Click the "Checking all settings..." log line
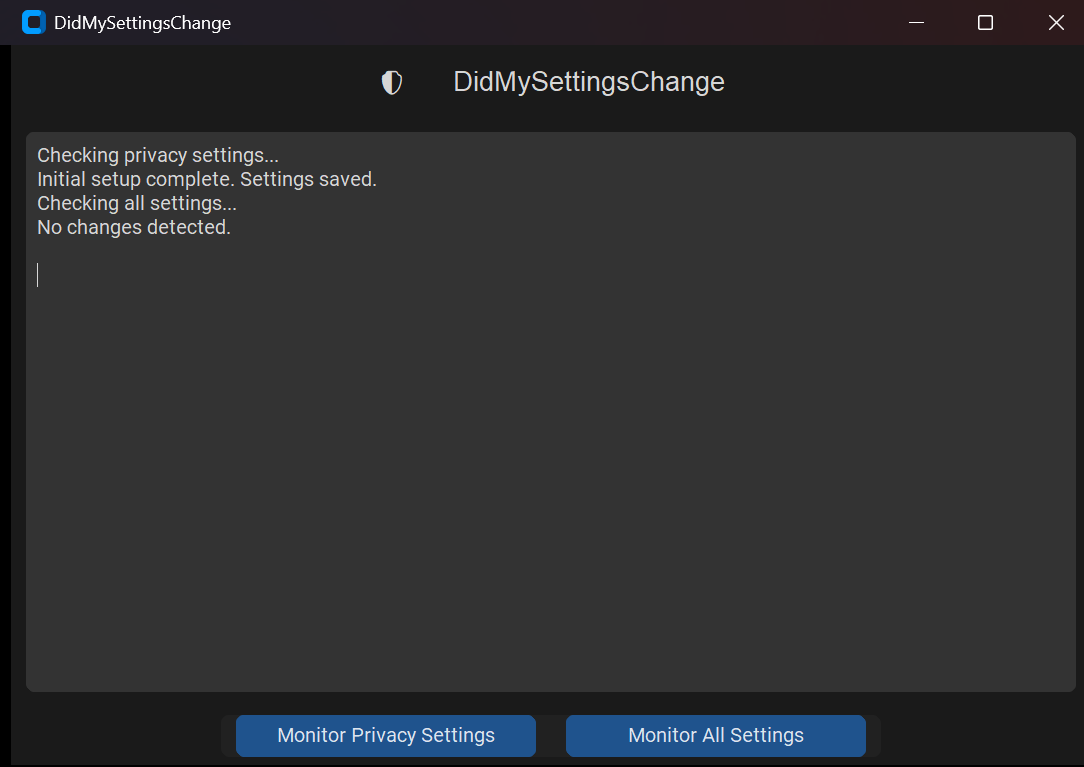The height and width of the screenshot is (767, 1084). (x=136, y=203)
